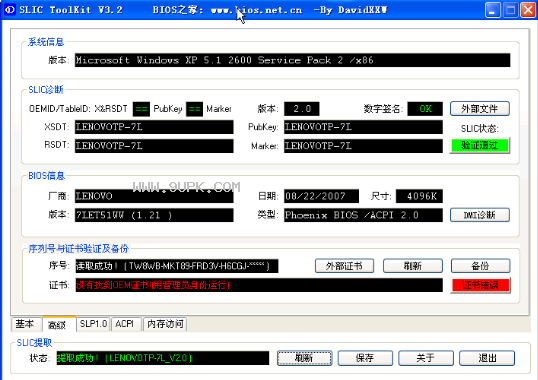Screen dimensions: 538x380
Task: Close the SLIC ToolKit window
Action: (x=528, y=10)
